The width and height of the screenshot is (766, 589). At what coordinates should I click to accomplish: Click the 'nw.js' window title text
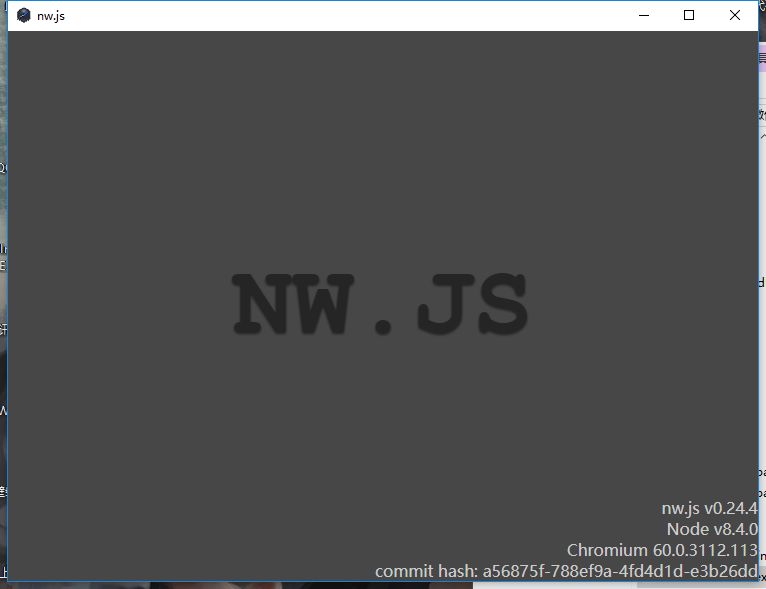coord(51,16)
